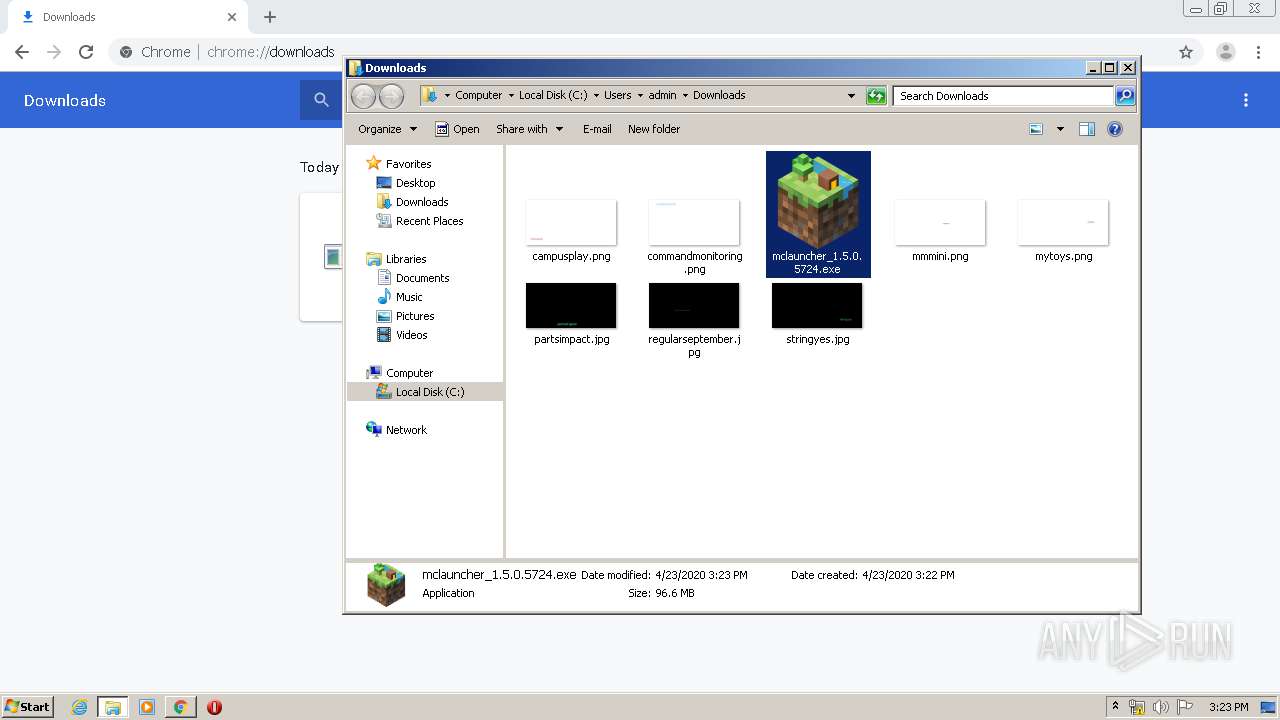This screenshot has width=1280, height=720.
Task: Click the Explorer address refresh icon
Action: (876, 96)
